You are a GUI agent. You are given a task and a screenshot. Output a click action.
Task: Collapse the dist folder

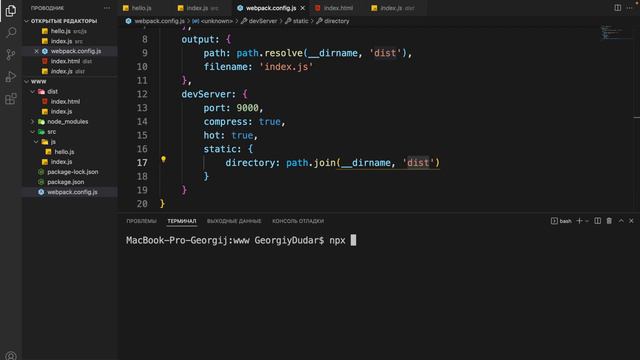(33, 91)
